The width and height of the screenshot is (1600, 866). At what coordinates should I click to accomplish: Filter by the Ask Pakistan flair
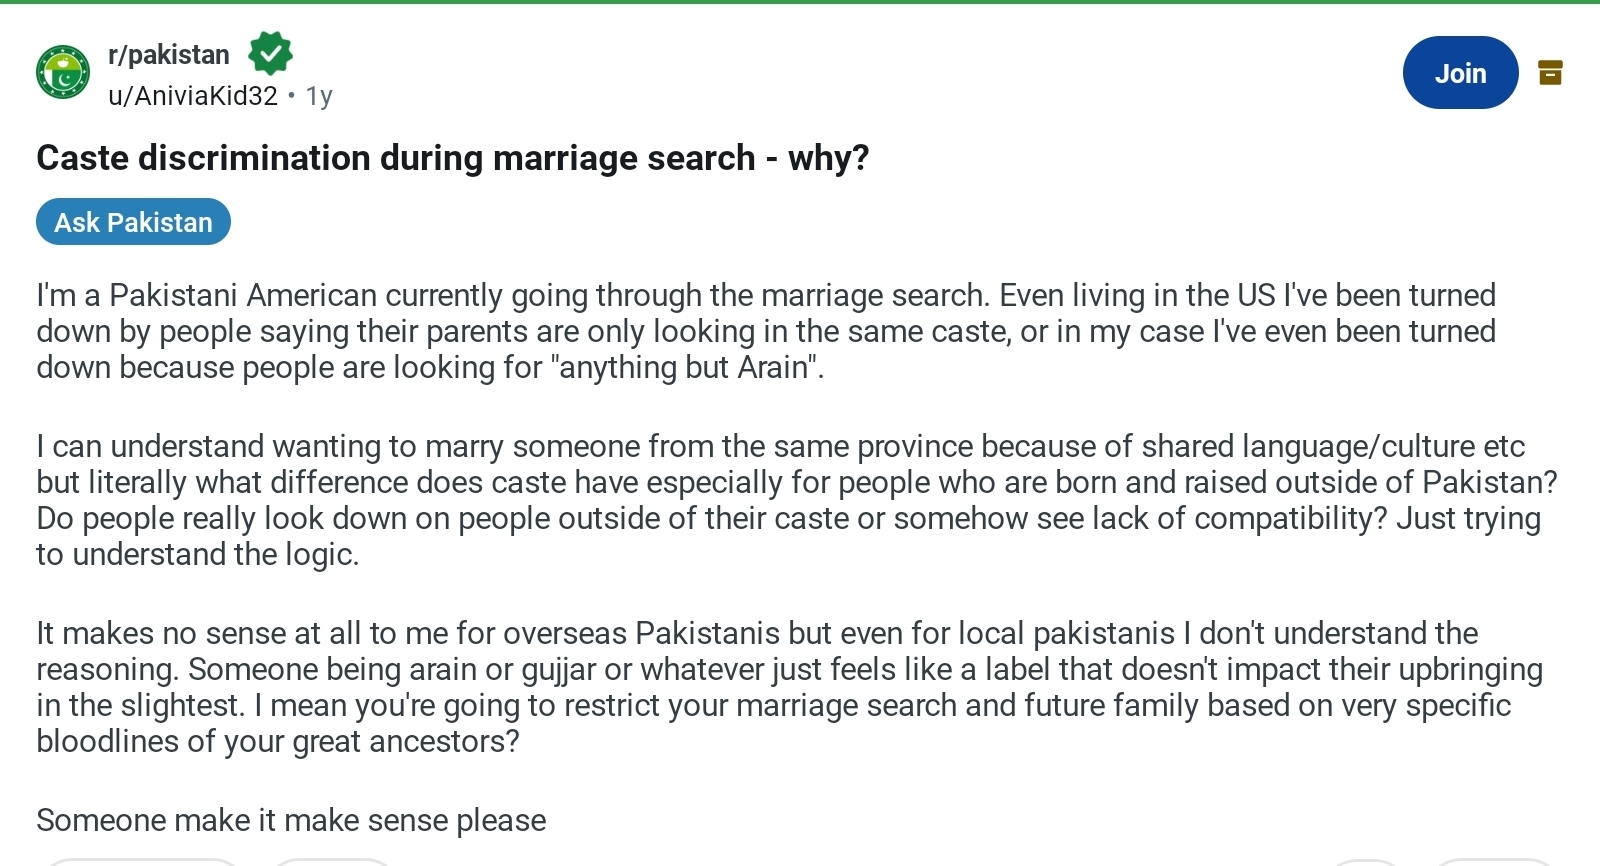coord(133,222)
